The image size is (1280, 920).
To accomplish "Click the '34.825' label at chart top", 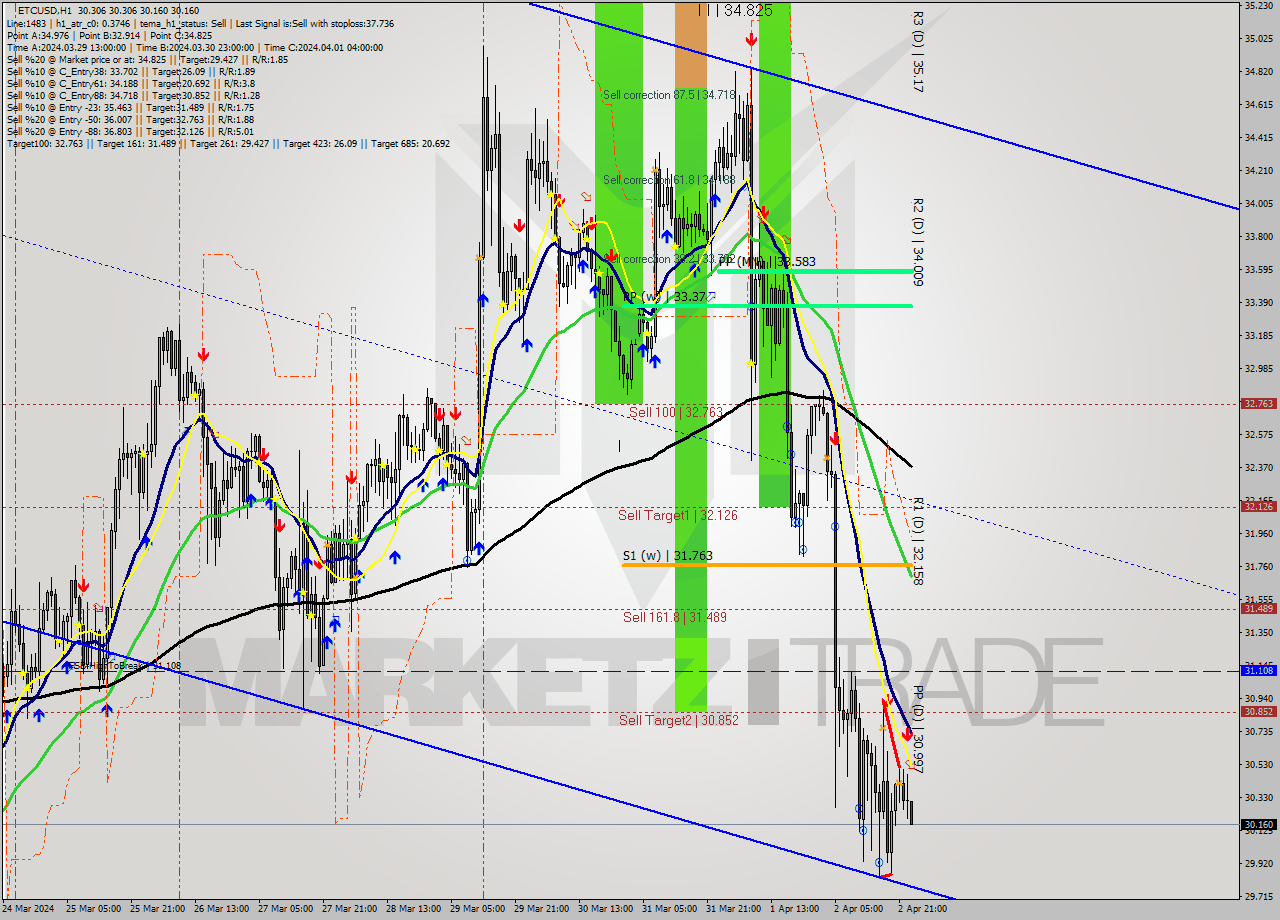I will coord(747,10).
